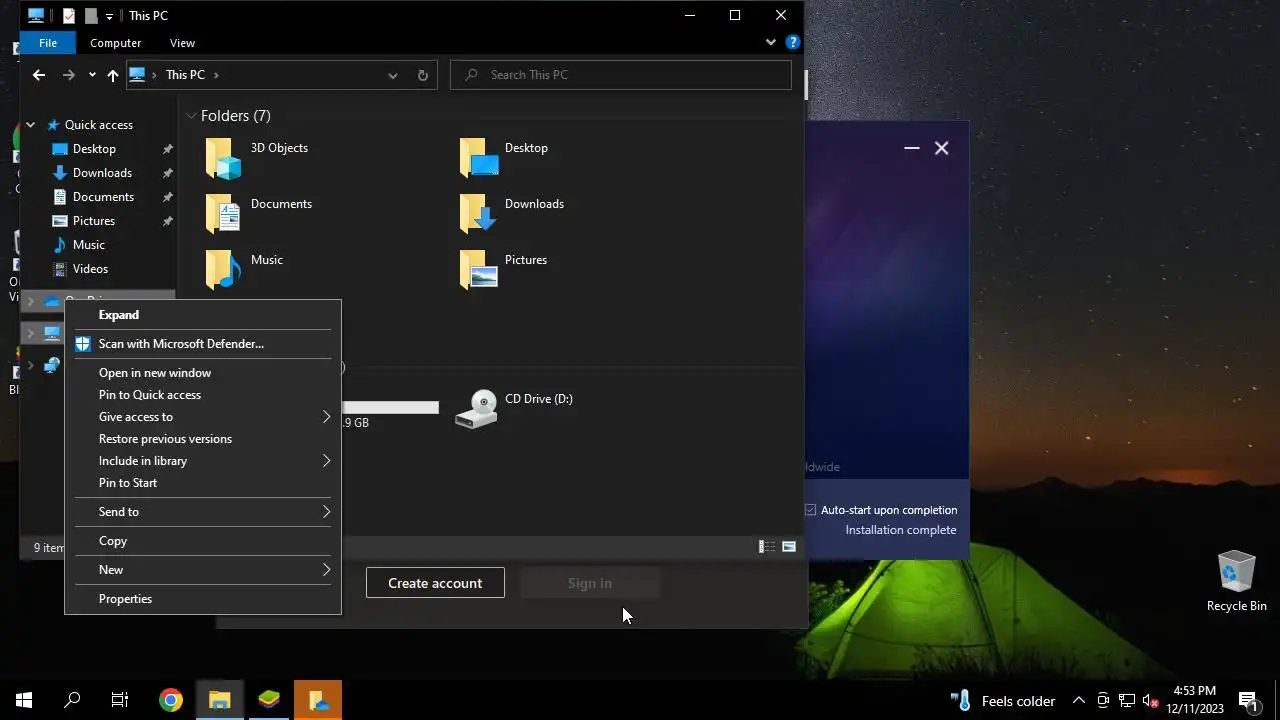Switch to details view layout icon
The width and height of the screenshot is (1280, 720).
[x=767, y=547]
